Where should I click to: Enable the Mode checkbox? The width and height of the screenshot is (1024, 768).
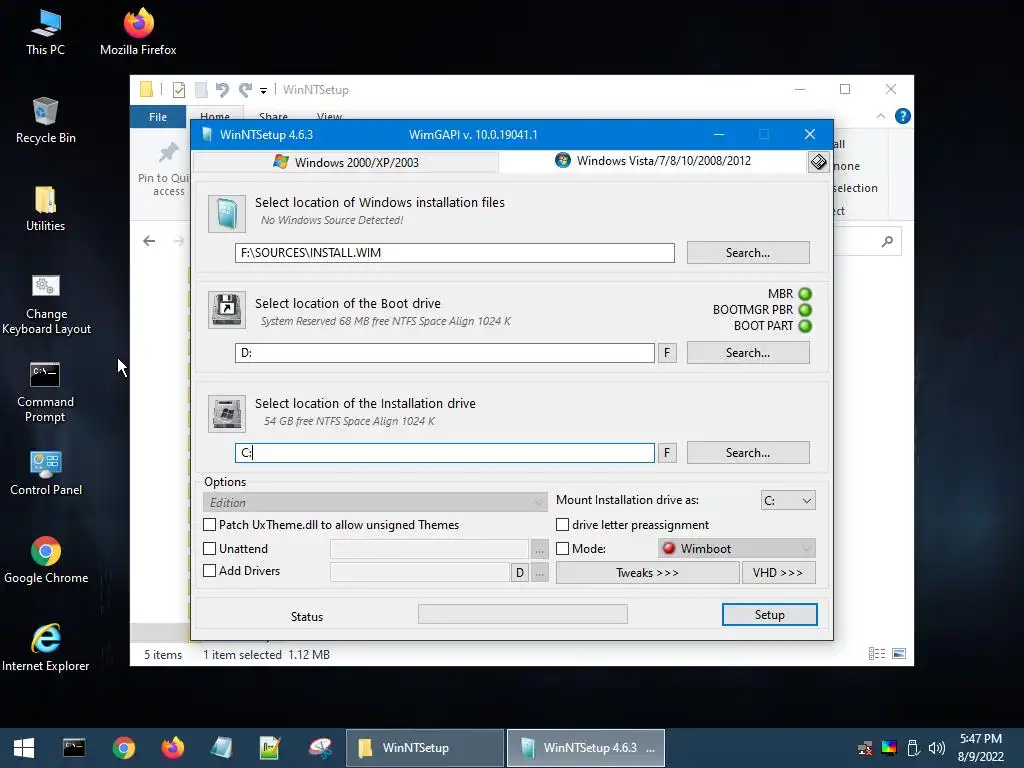pos(562,549)
